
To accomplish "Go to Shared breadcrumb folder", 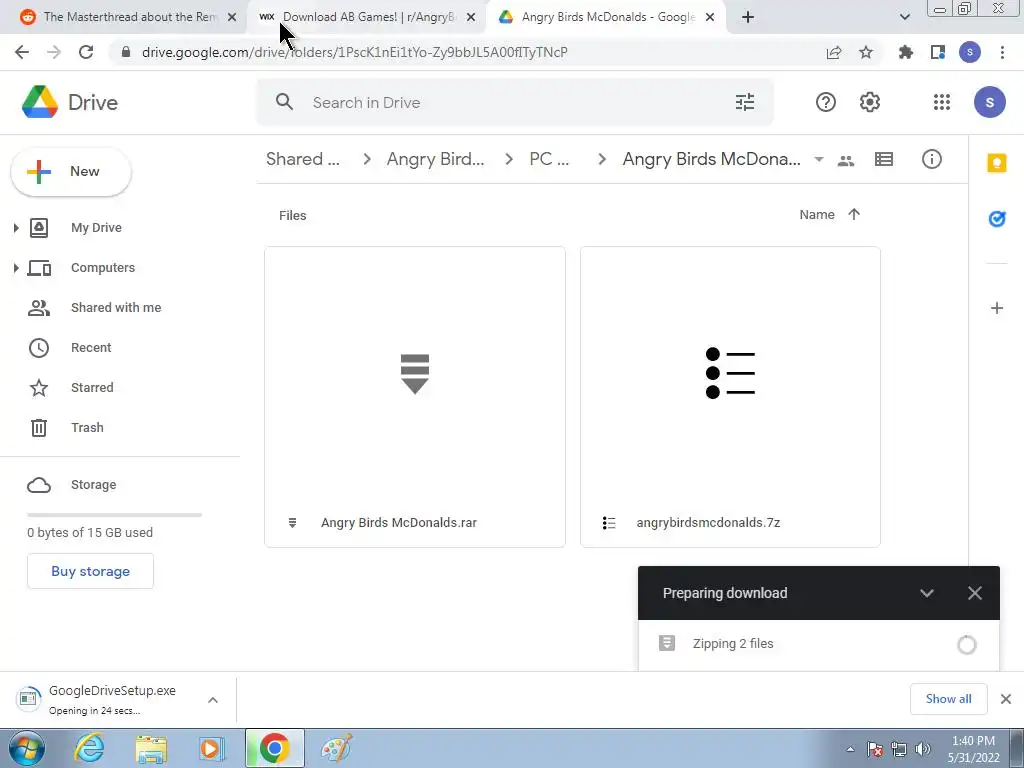I will pyautogui.click(x=303, y=159).
